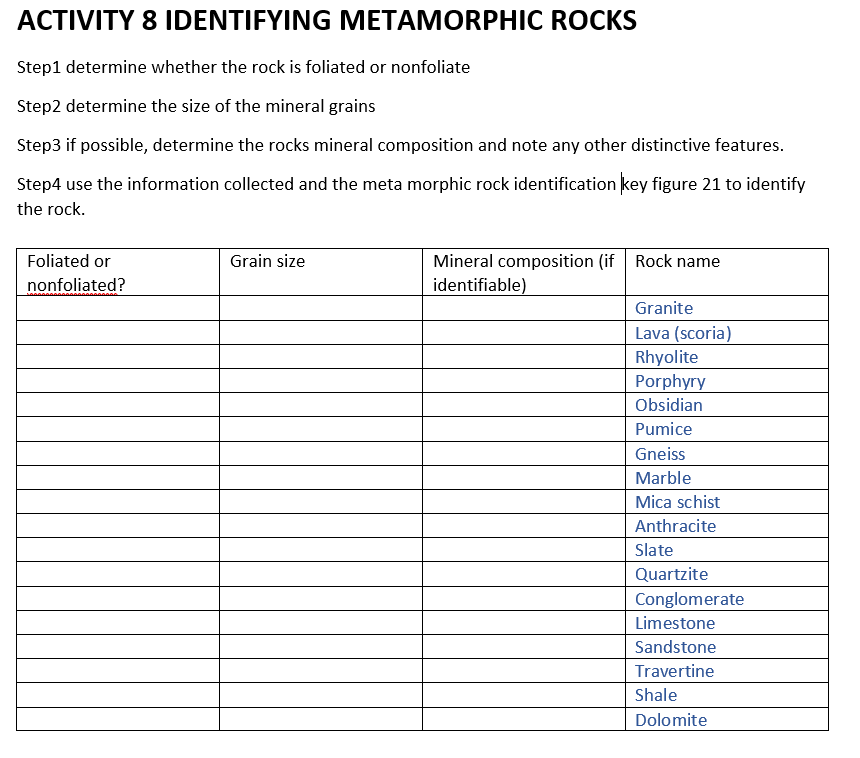Screen dimensions: 860x758
Task: Open the Conglomerate hyperlink
Action: point(689,598)
